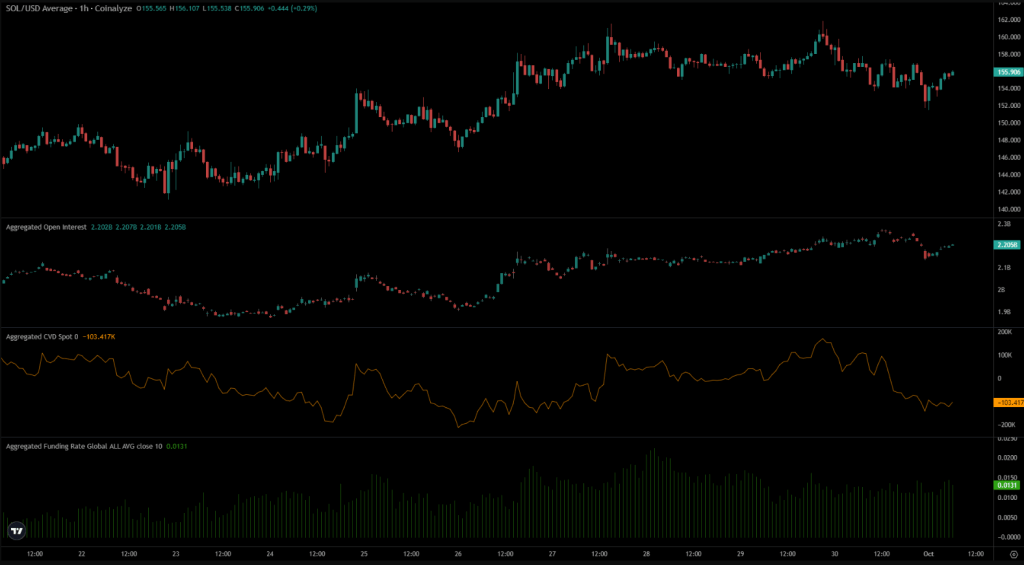Select the Aggregated CVD Spot legend
The image size is (1024, 565).
click(42, 336)
